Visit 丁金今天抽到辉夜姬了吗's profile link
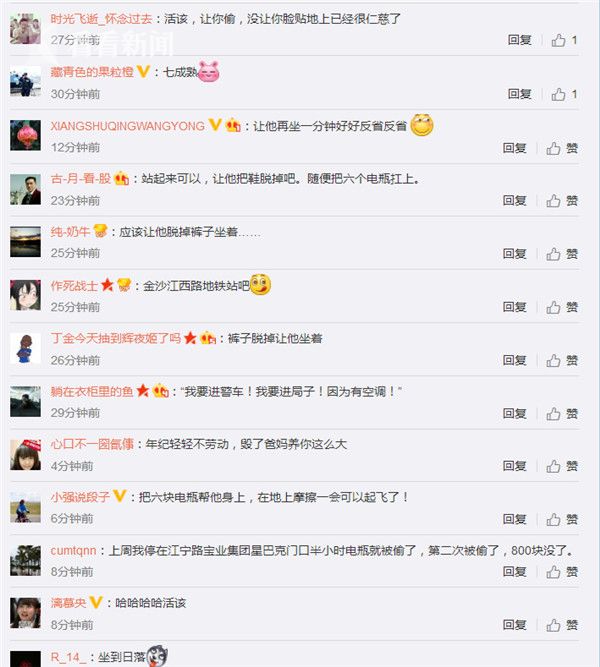Viewport: 600px width, 667px height. point(116,338)
